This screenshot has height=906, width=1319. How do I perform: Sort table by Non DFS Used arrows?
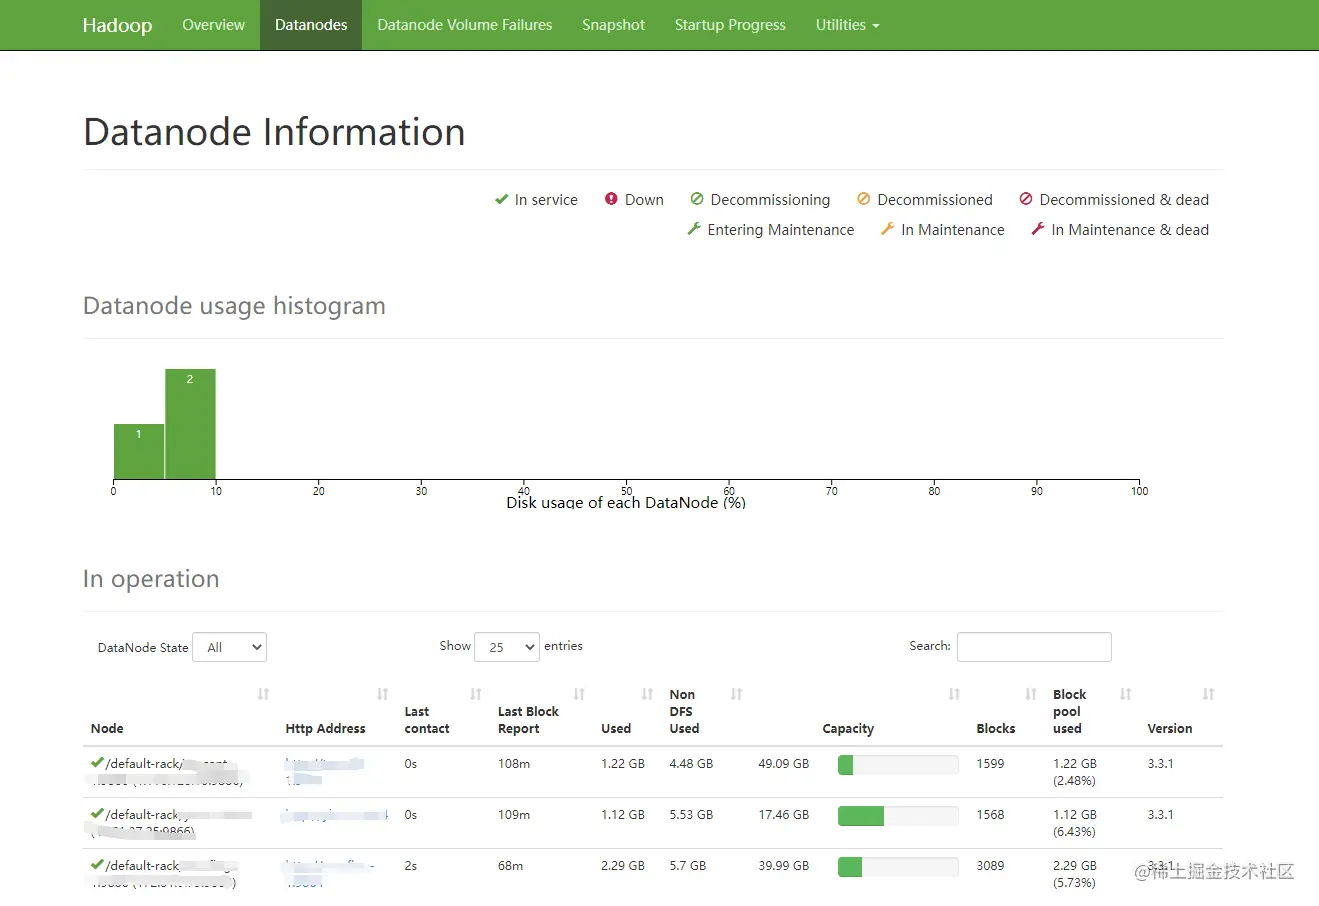[736, 694]
